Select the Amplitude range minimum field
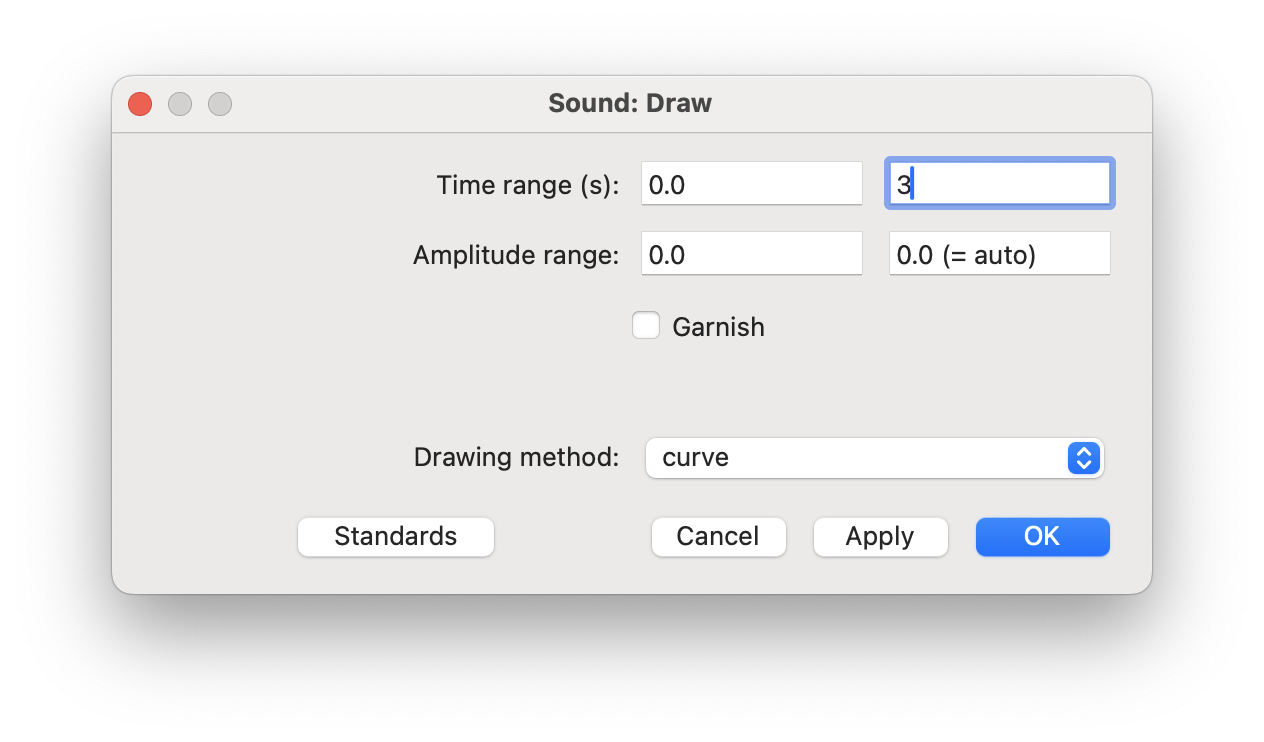Image resolution: width=1264 pixels, height=742 pixels. (751, 254)
